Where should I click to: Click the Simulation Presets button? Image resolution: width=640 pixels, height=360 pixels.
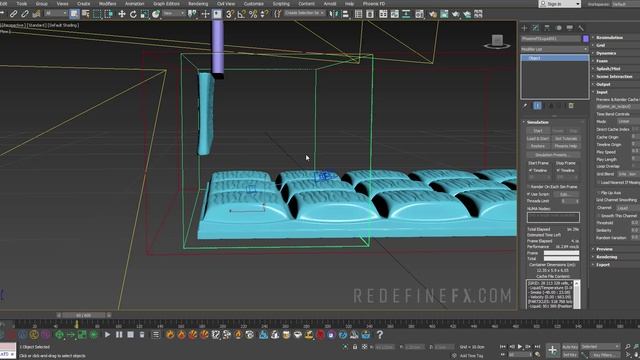553,155
